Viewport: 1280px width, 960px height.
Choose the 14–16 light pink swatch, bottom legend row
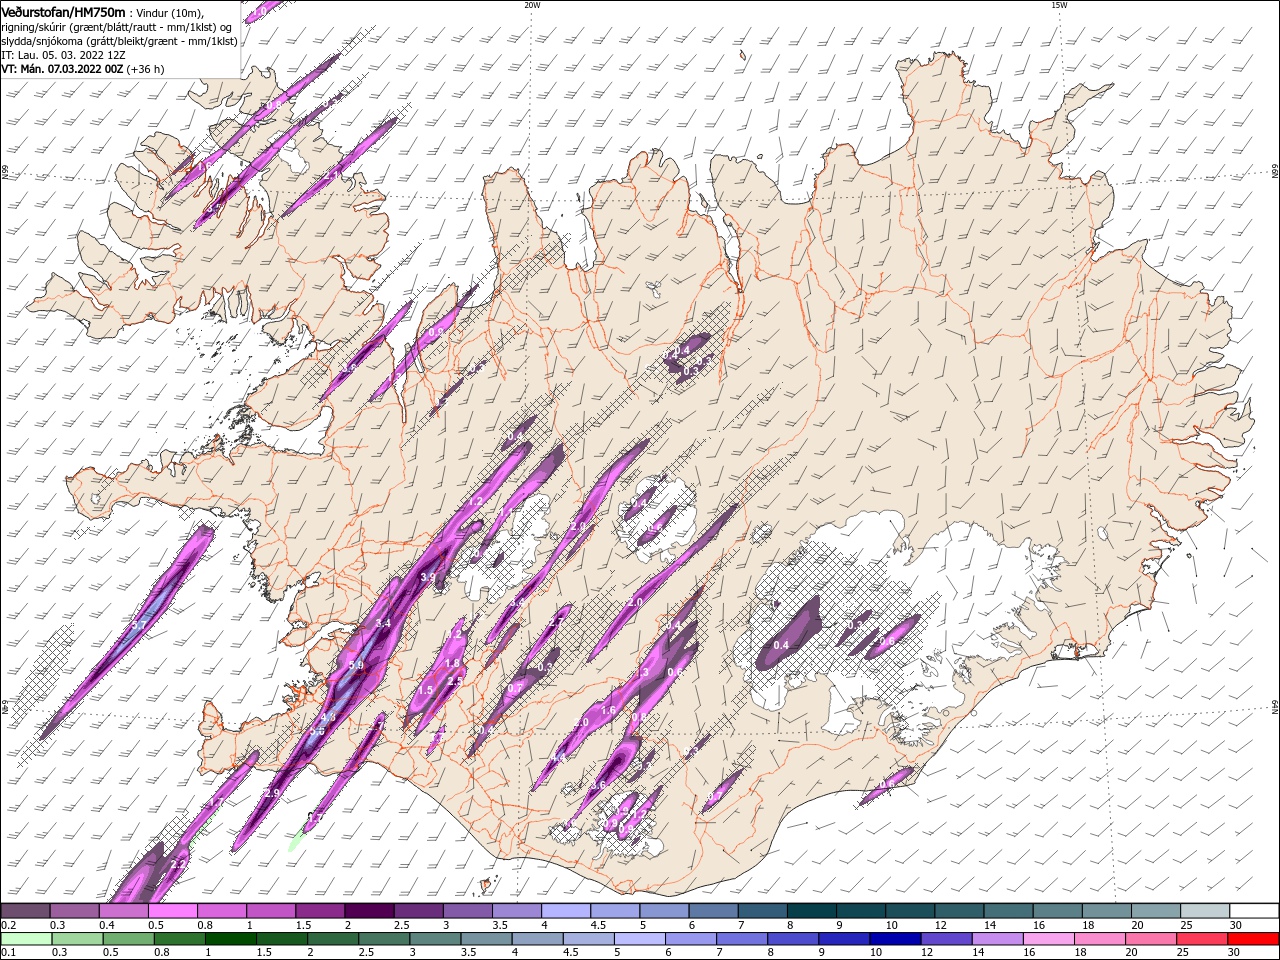pyautogui.click(x=996, y=939)
